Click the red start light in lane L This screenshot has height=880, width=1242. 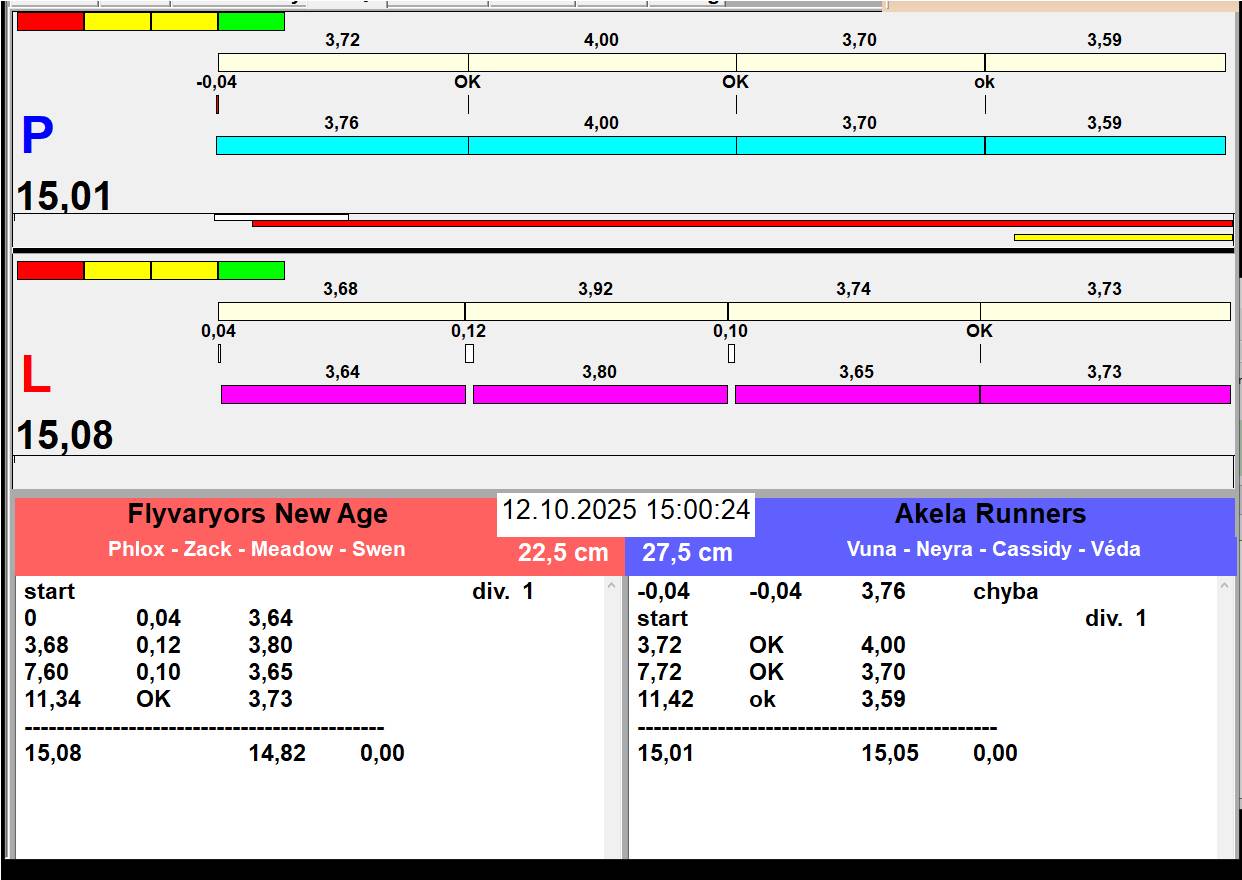[50, 271]
